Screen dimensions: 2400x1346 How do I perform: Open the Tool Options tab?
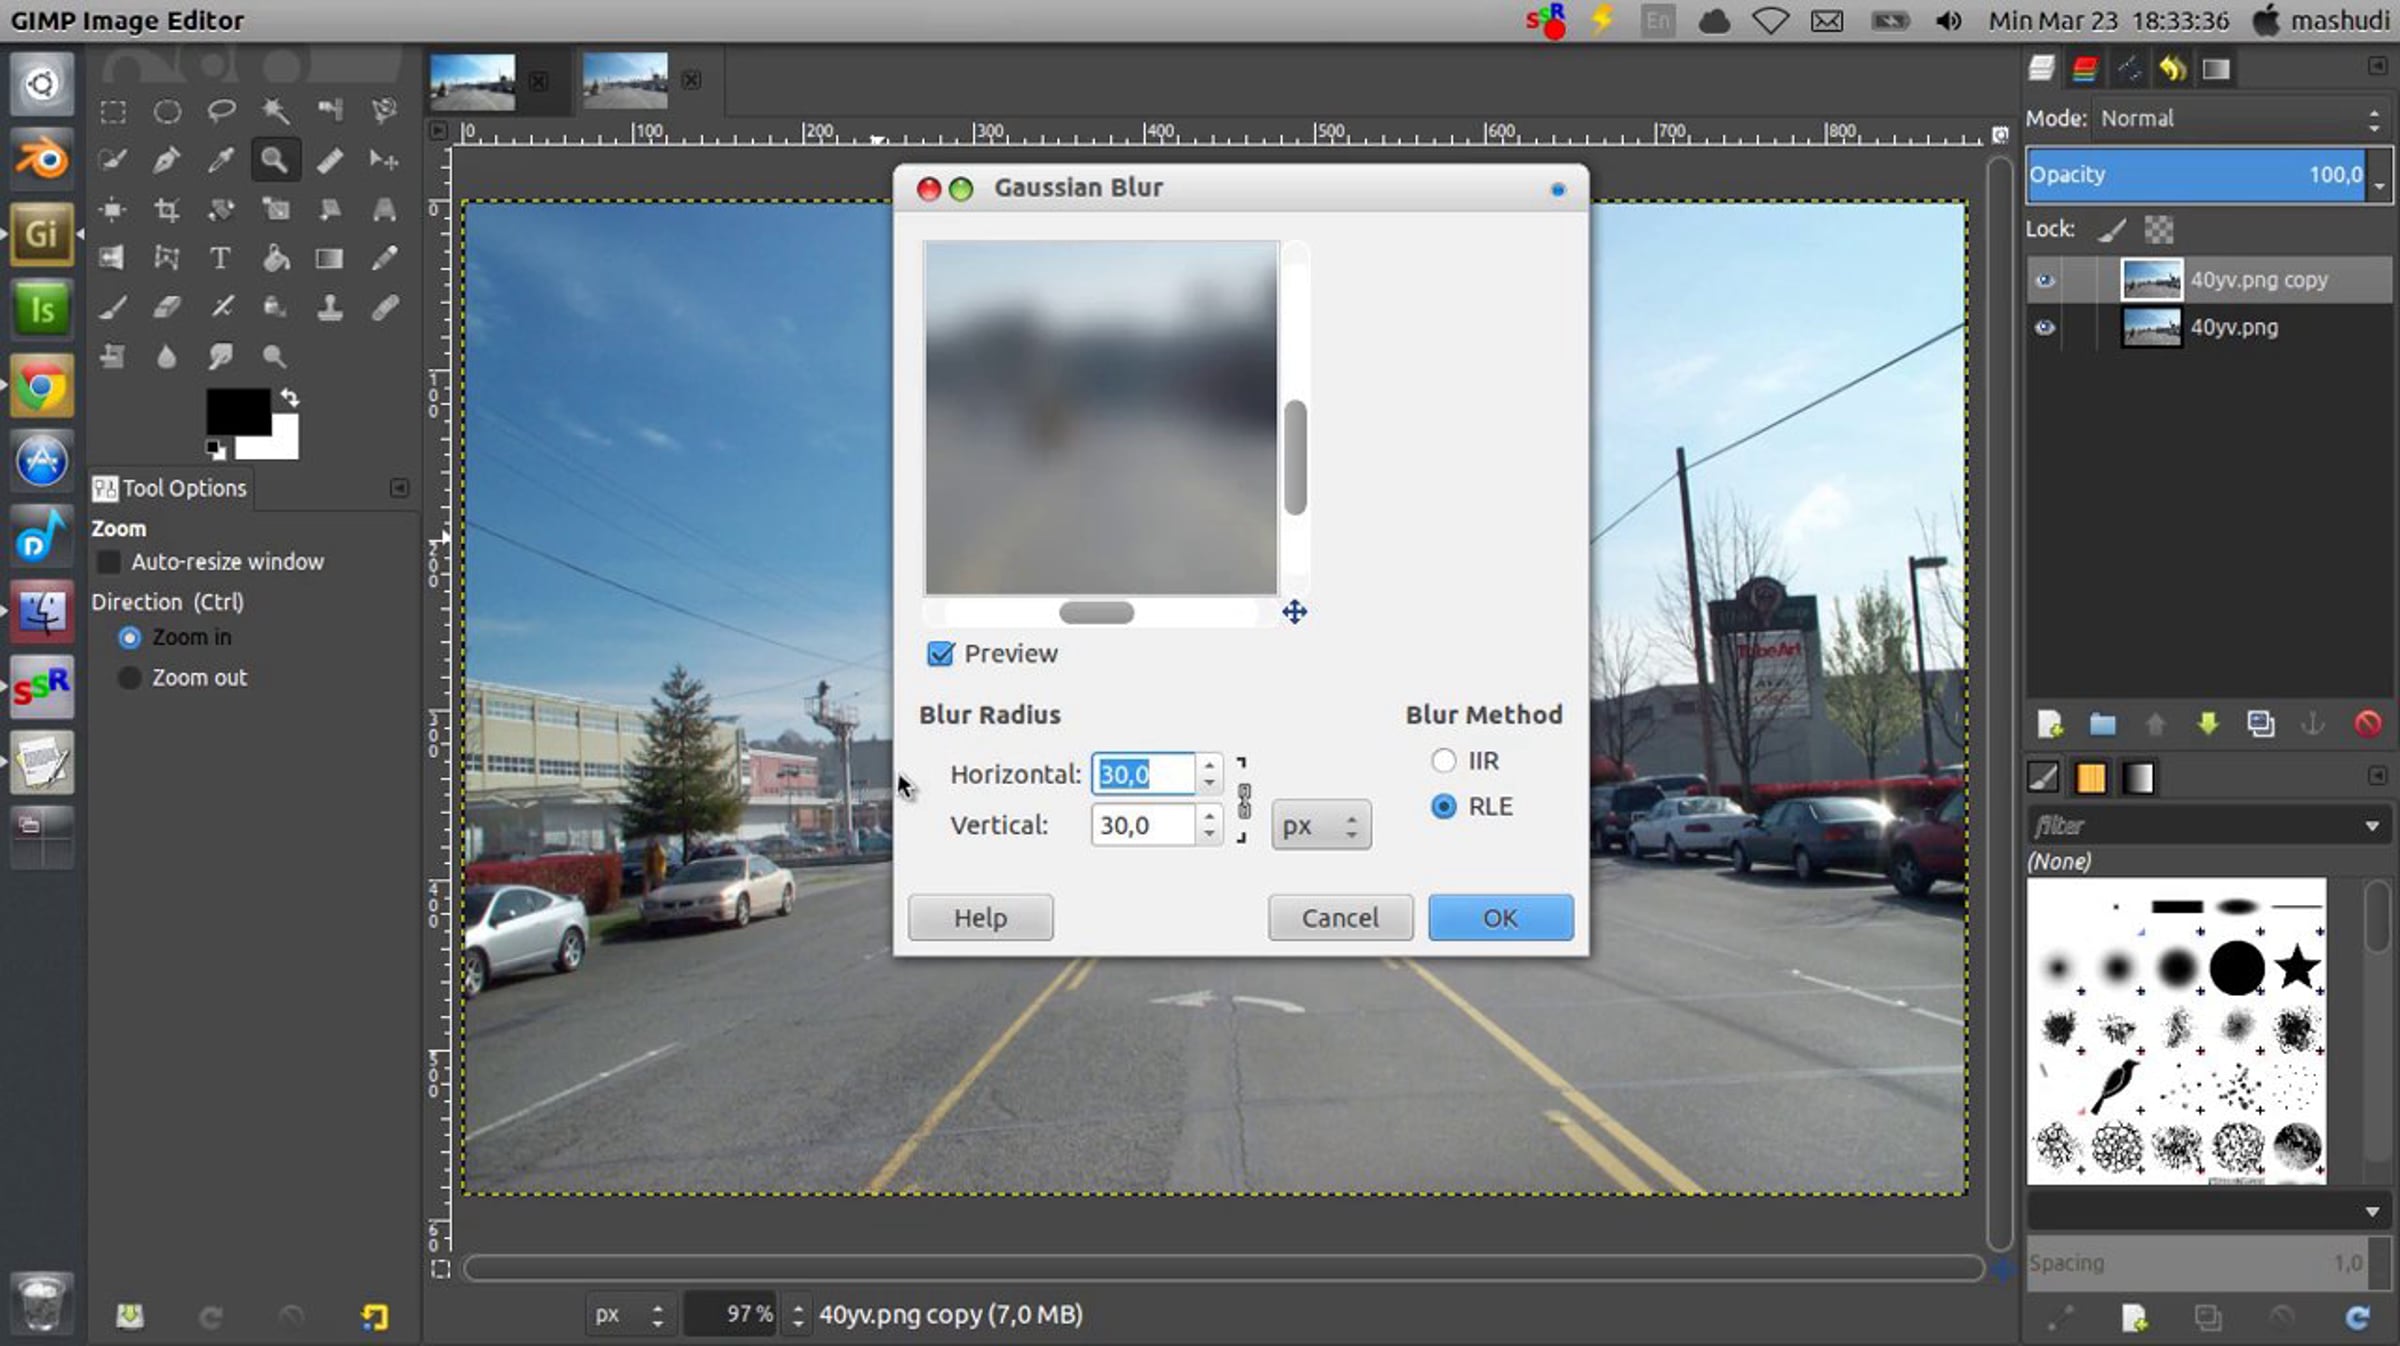tap(170, 488)
